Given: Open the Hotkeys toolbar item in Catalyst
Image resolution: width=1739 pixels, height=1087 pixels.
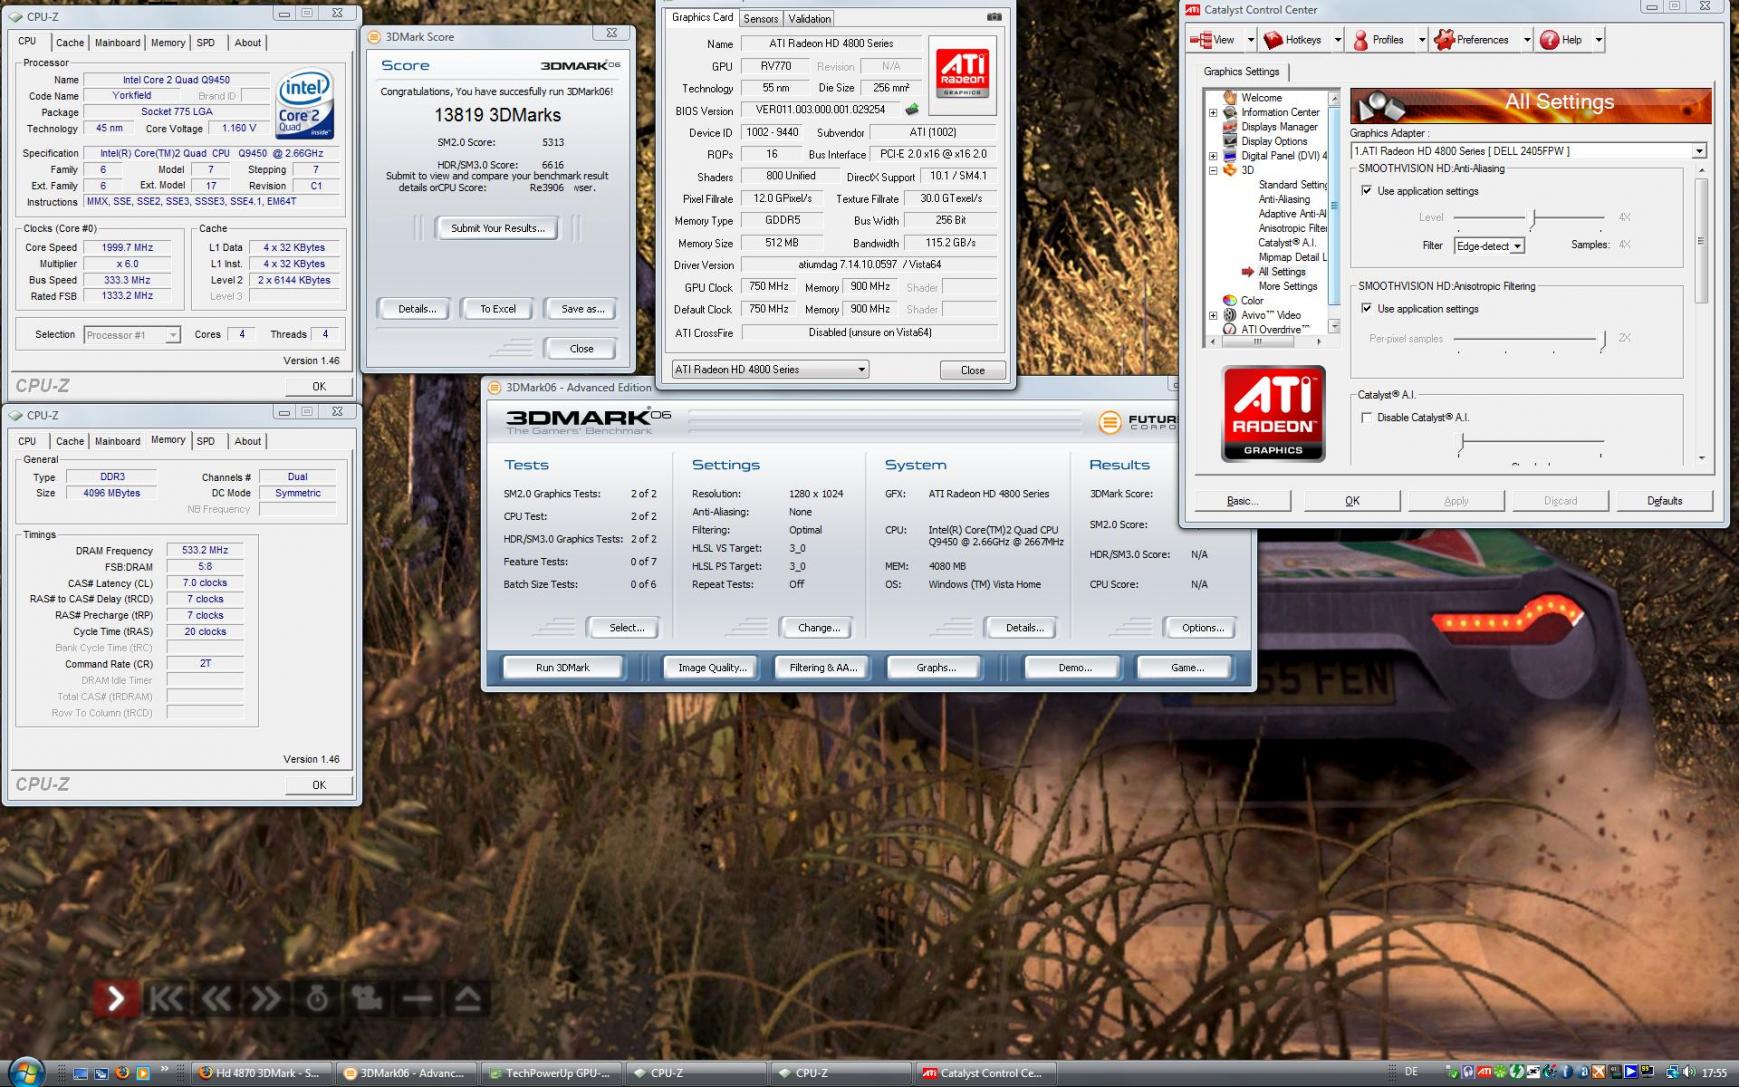Looking at the screenshot, I should [x=1292, y=40].
